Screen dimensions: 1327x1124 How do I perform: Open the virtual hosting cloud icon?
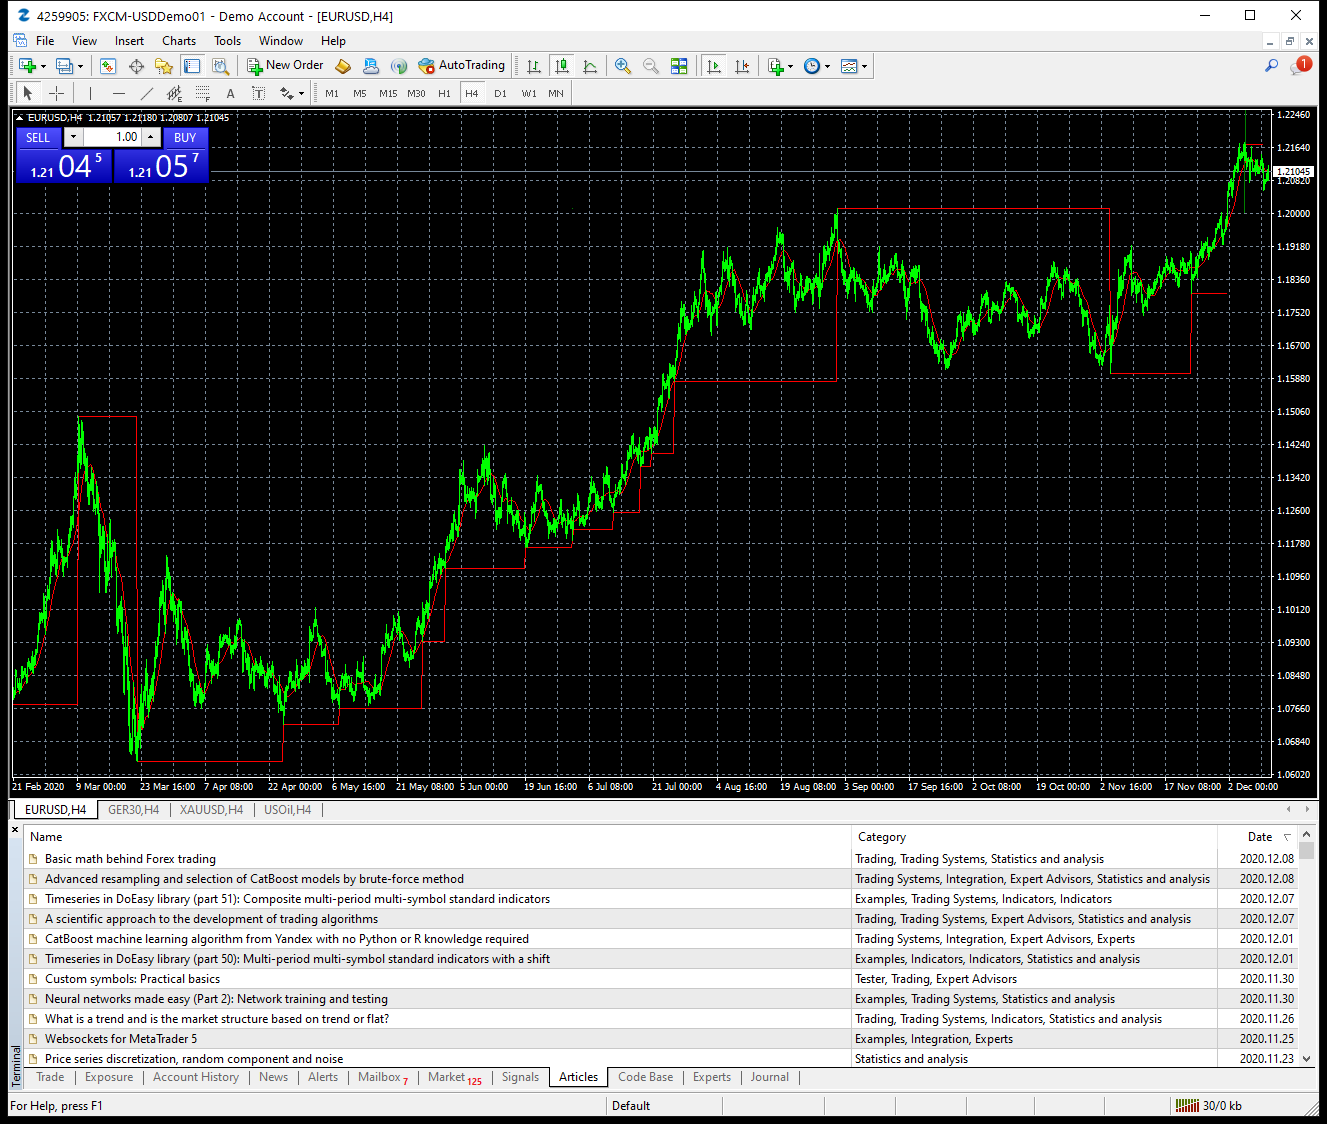(371, 66)
